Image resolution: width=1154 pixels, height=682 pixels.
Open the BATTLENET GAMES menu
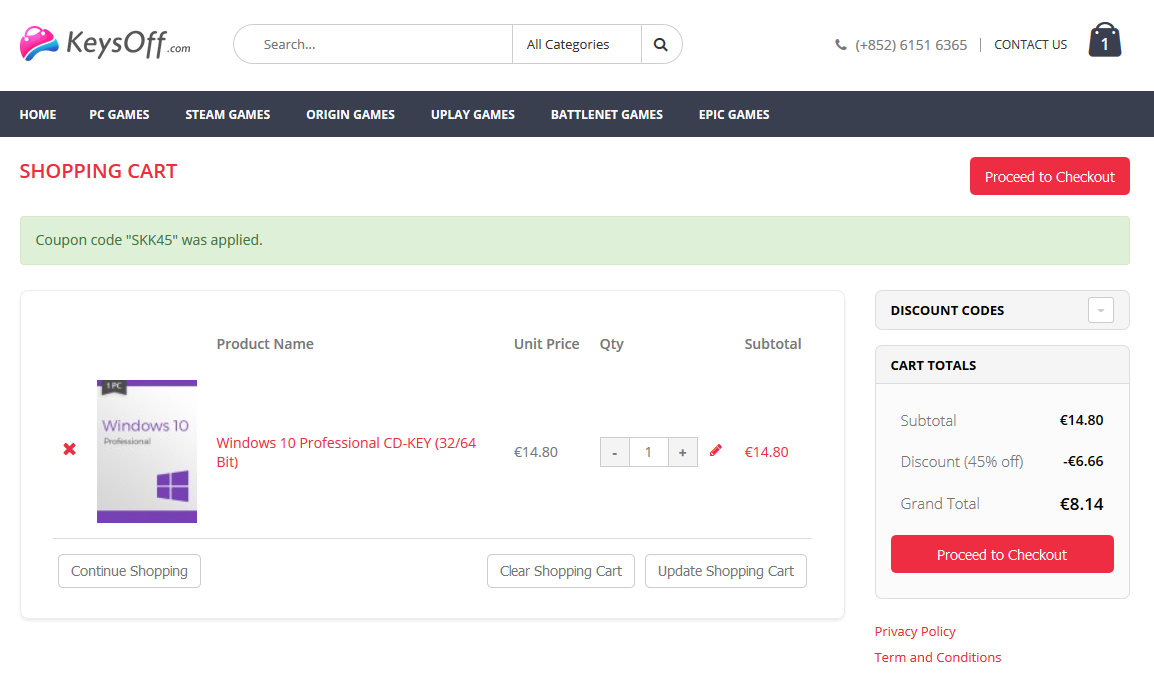coord(606,115)
